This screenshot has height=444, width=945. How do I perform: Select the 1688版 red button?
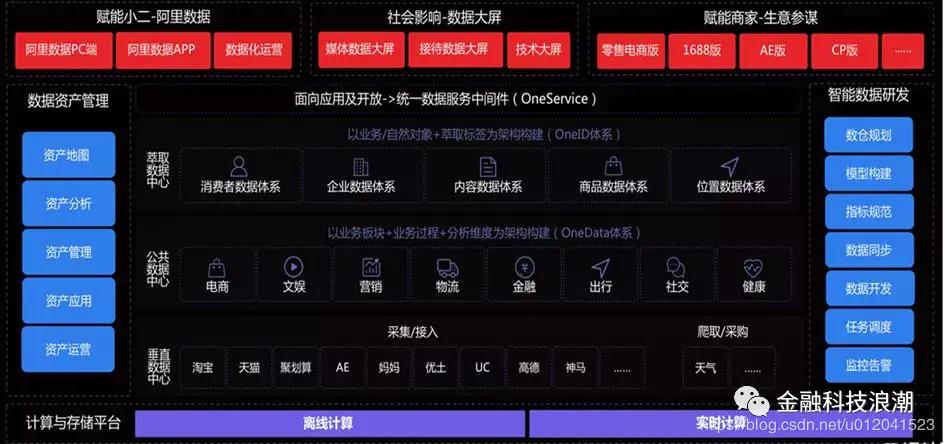pos(702,51)
